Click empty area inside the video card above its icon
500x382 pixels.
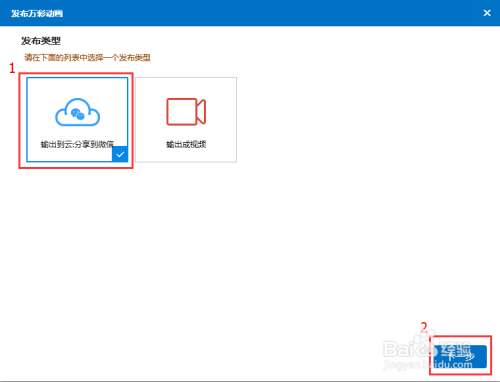(186, 87)
